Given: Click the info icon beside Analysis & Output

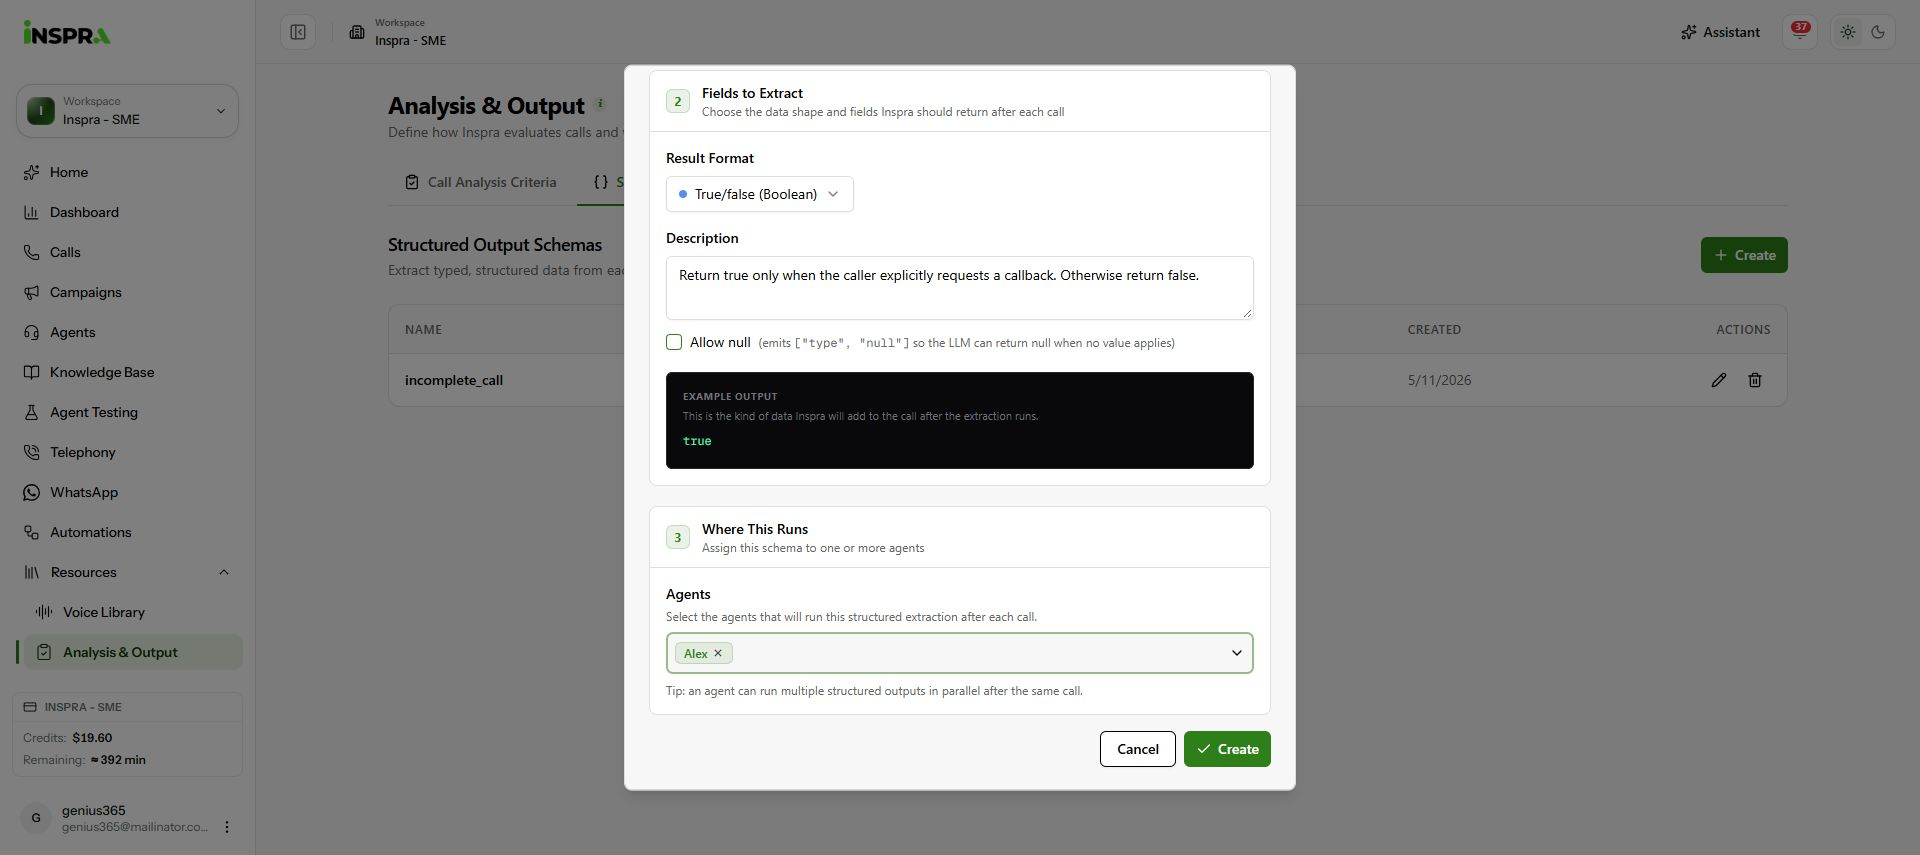Looking at the screenshot, I should 600,103.
